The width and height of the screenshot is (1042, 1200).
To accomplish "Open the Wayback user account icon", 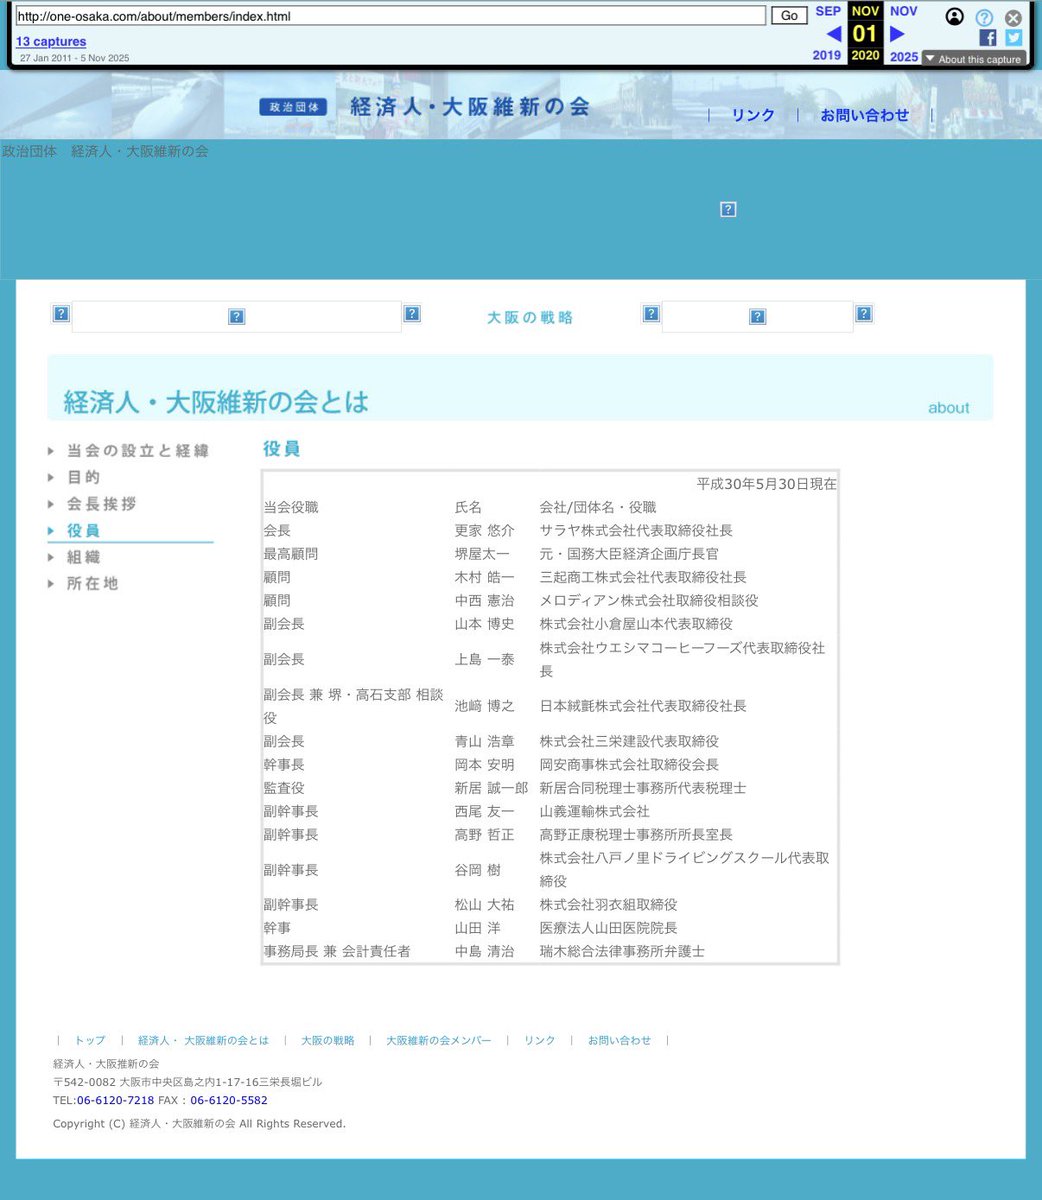I will click(955, 17).
